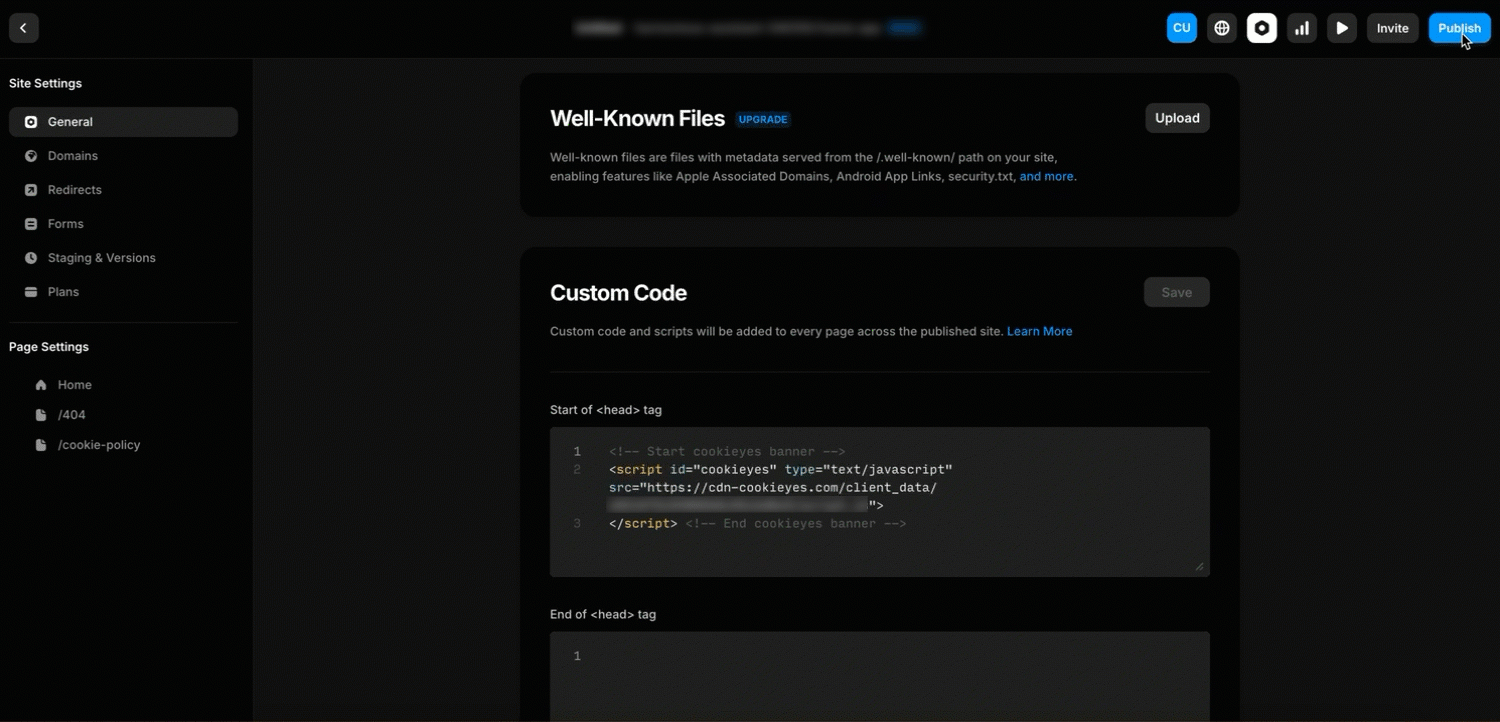The height and width of the screenshot is (722, 1500).
Task: Open Staging & Versions via the clock icon
Action: click(31, 257)
